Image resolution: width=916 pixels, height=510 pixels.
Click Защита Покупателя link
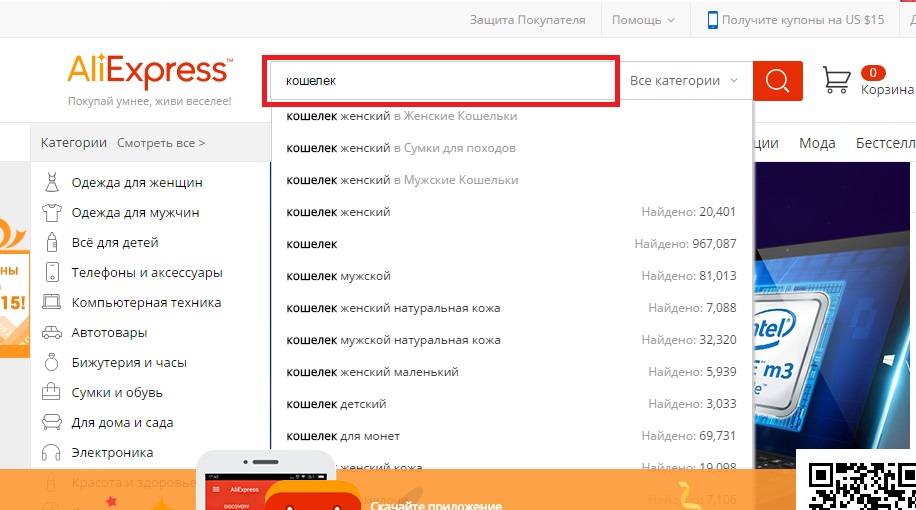527,20
